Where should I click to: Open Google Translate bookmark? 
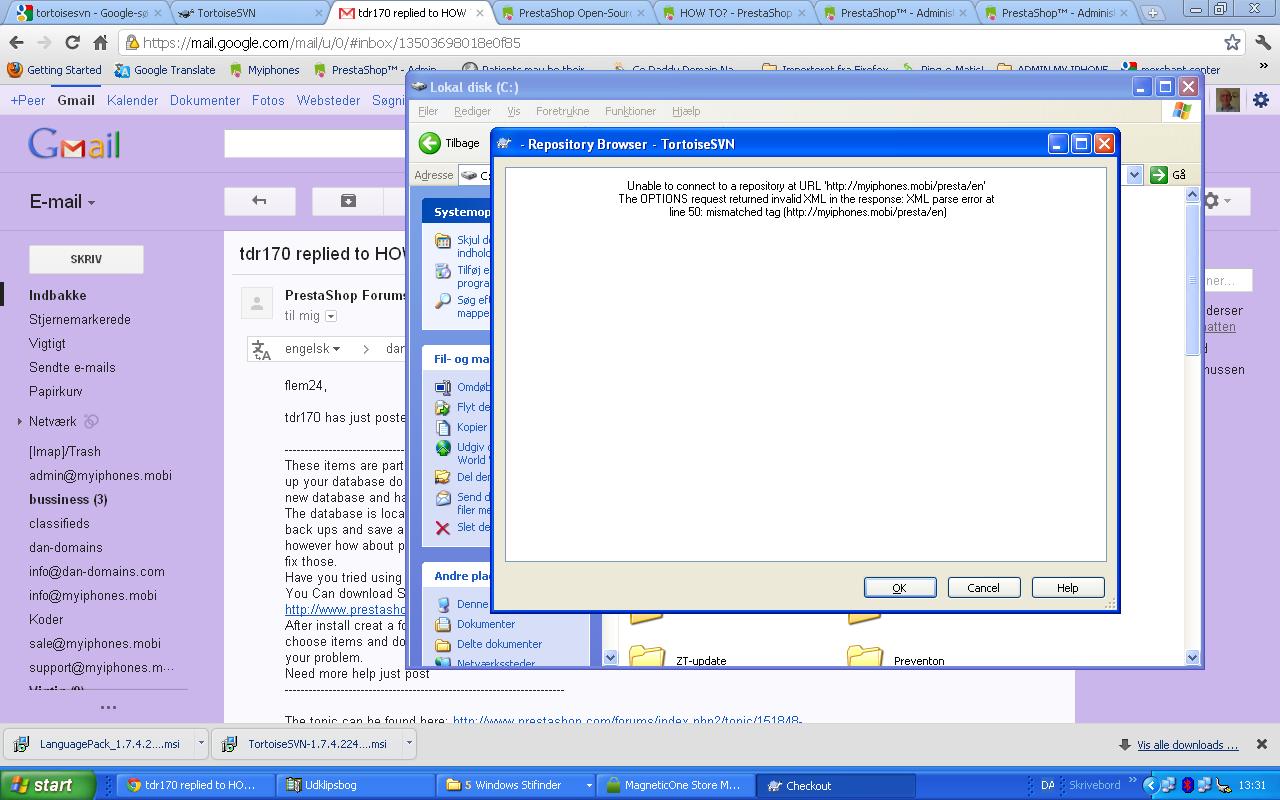(x=165, y=70)
